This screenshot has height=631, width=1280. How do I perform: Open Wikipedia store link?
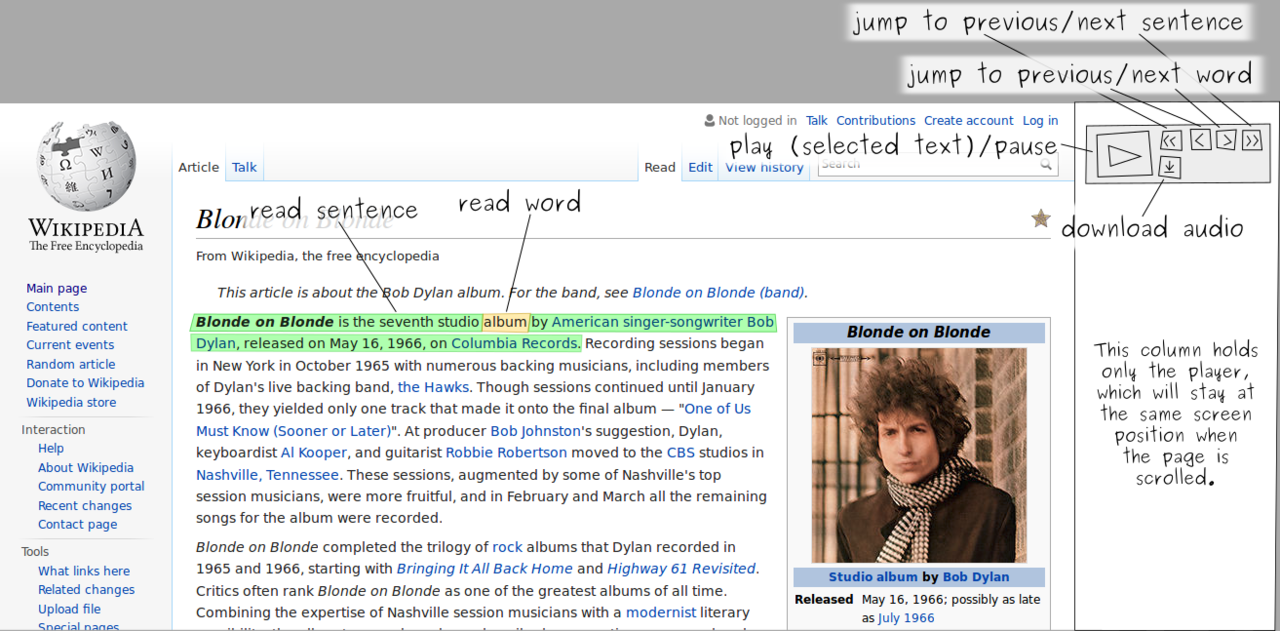(x=71, y=402)
